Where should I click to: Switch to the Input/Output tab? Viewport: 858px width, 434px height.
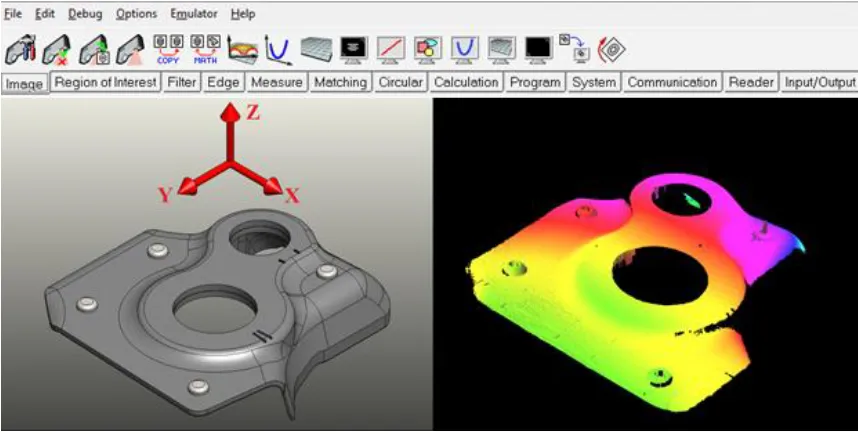coord(819,82)
